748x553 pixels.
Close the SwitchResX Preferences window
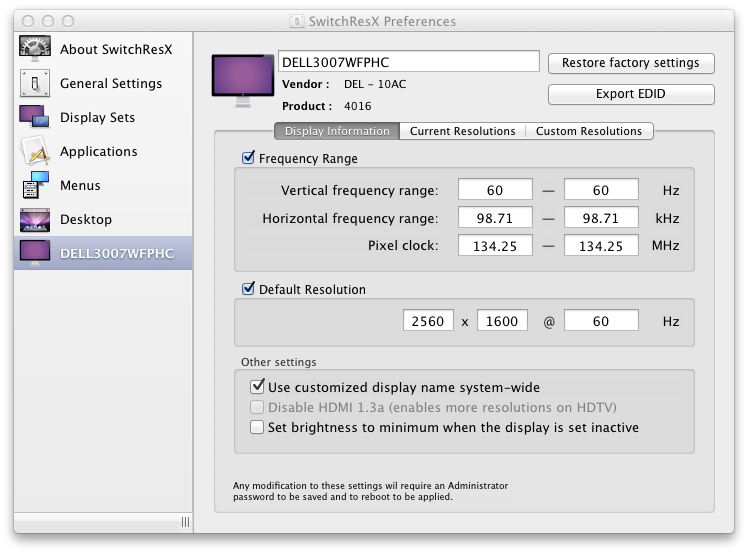pos(28,21)
